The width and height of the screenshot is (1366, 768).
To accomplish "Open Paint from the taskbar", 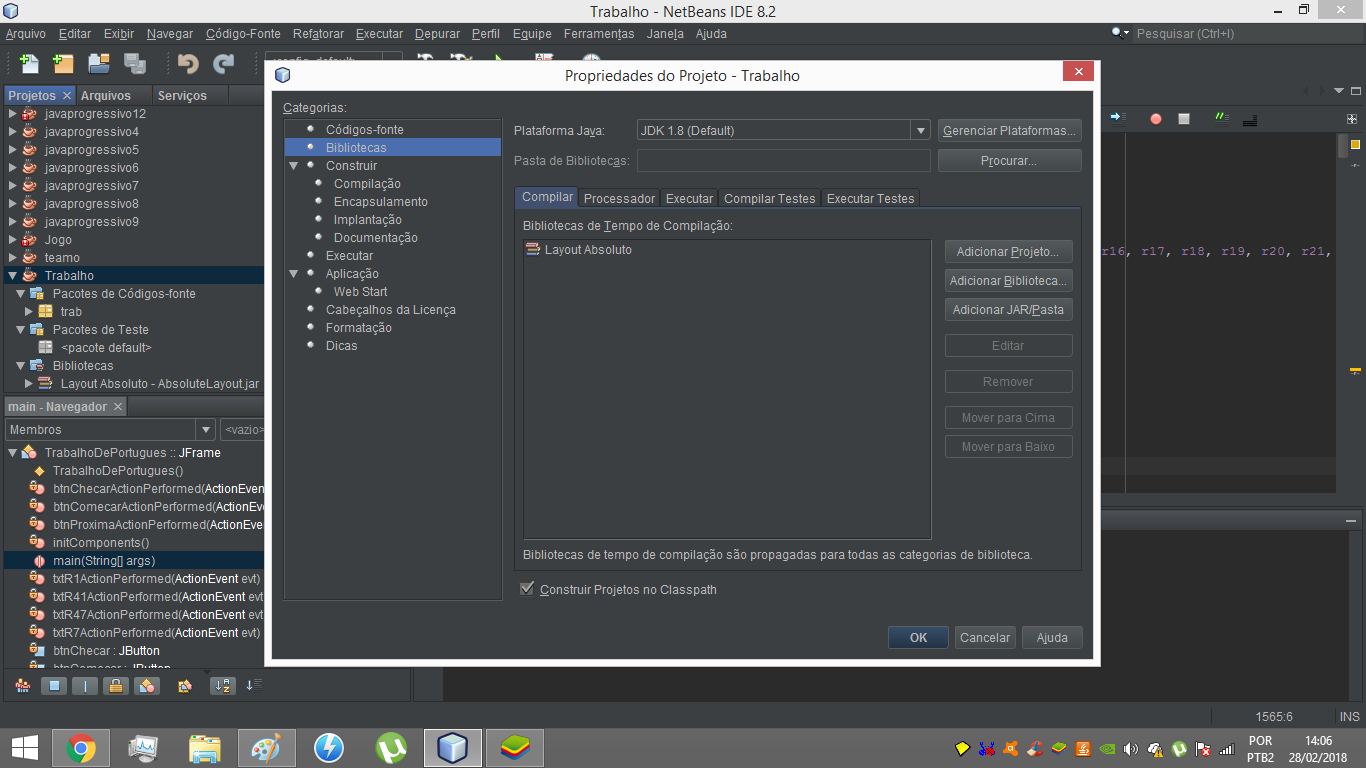I will click(x=267, y=748).
